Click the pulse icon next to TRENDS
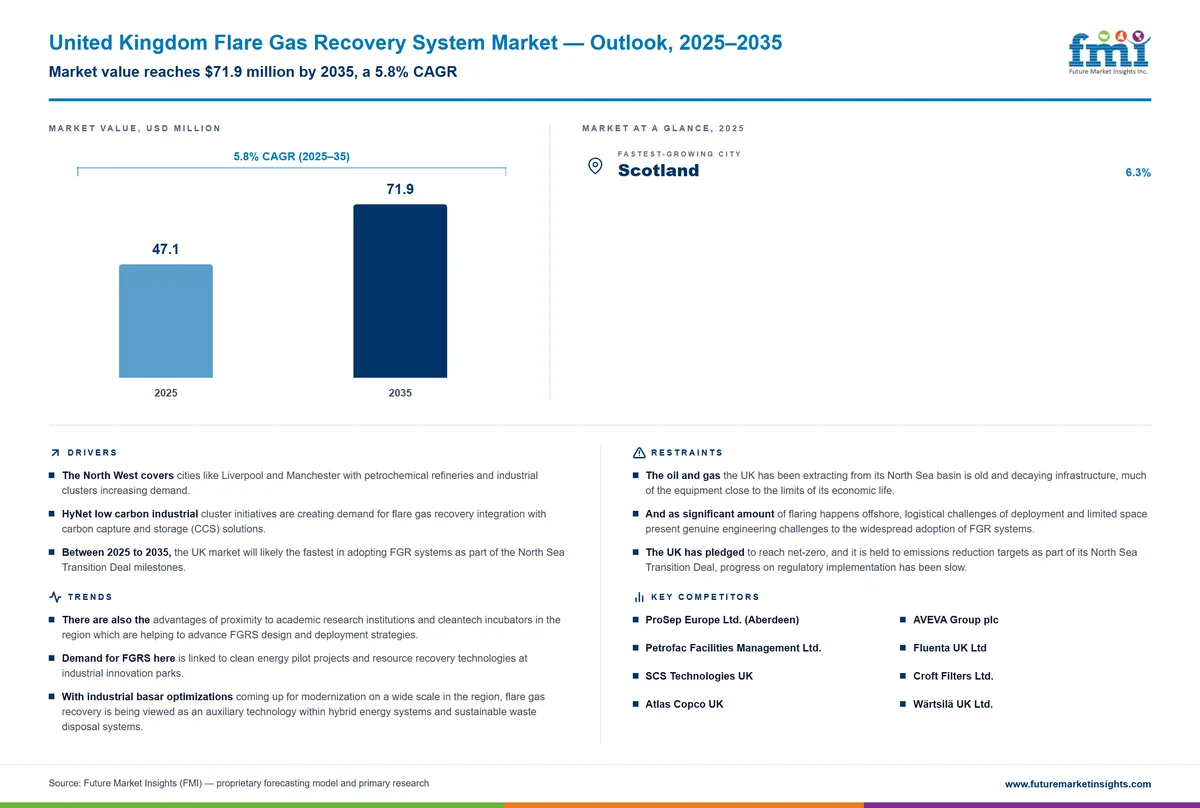Image resolution: width=1200 pixels, height=808 pixels. (x=54, y=597)
